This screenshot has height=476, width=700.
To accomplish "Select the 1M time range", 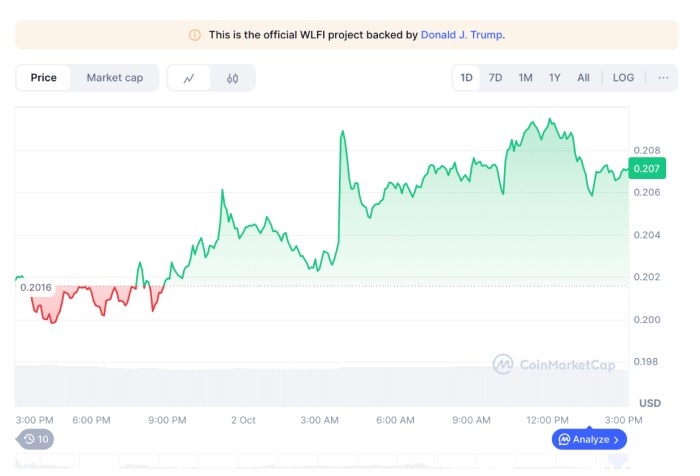I will pyautogui.click(x=525, y=77).
